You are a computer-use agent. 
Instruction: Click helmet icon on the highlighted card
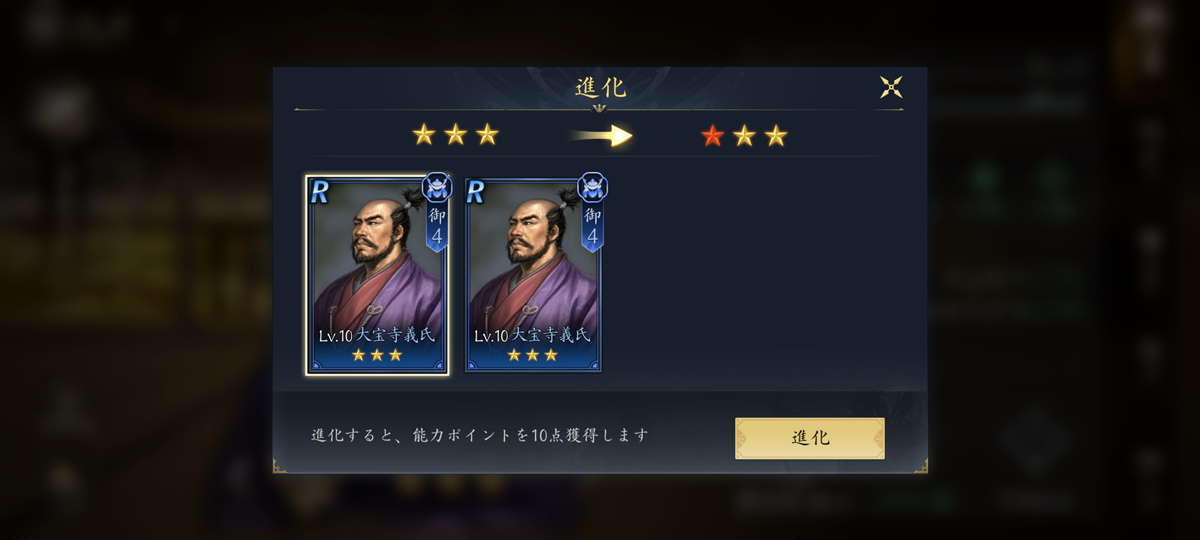click(x=438, y=187)
